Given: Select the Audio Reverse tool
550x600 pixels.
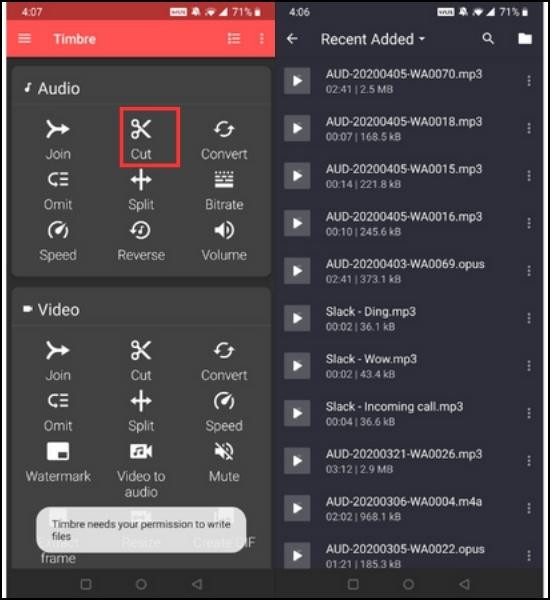Looking at the screenshot, I should tap(141, 241).
